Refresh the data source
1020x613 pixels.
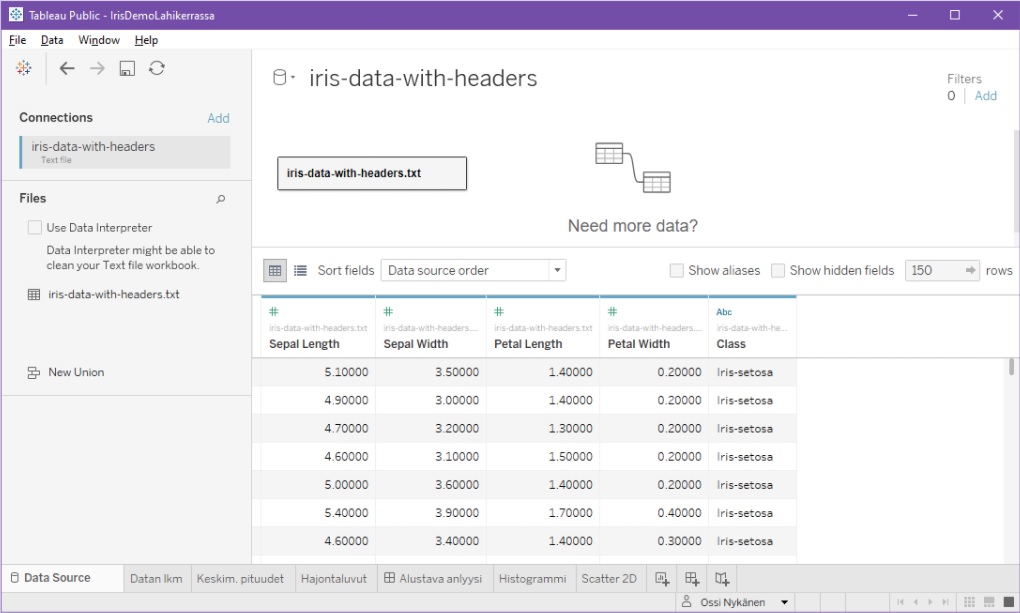pyautogui.click(x=157, y=68)
